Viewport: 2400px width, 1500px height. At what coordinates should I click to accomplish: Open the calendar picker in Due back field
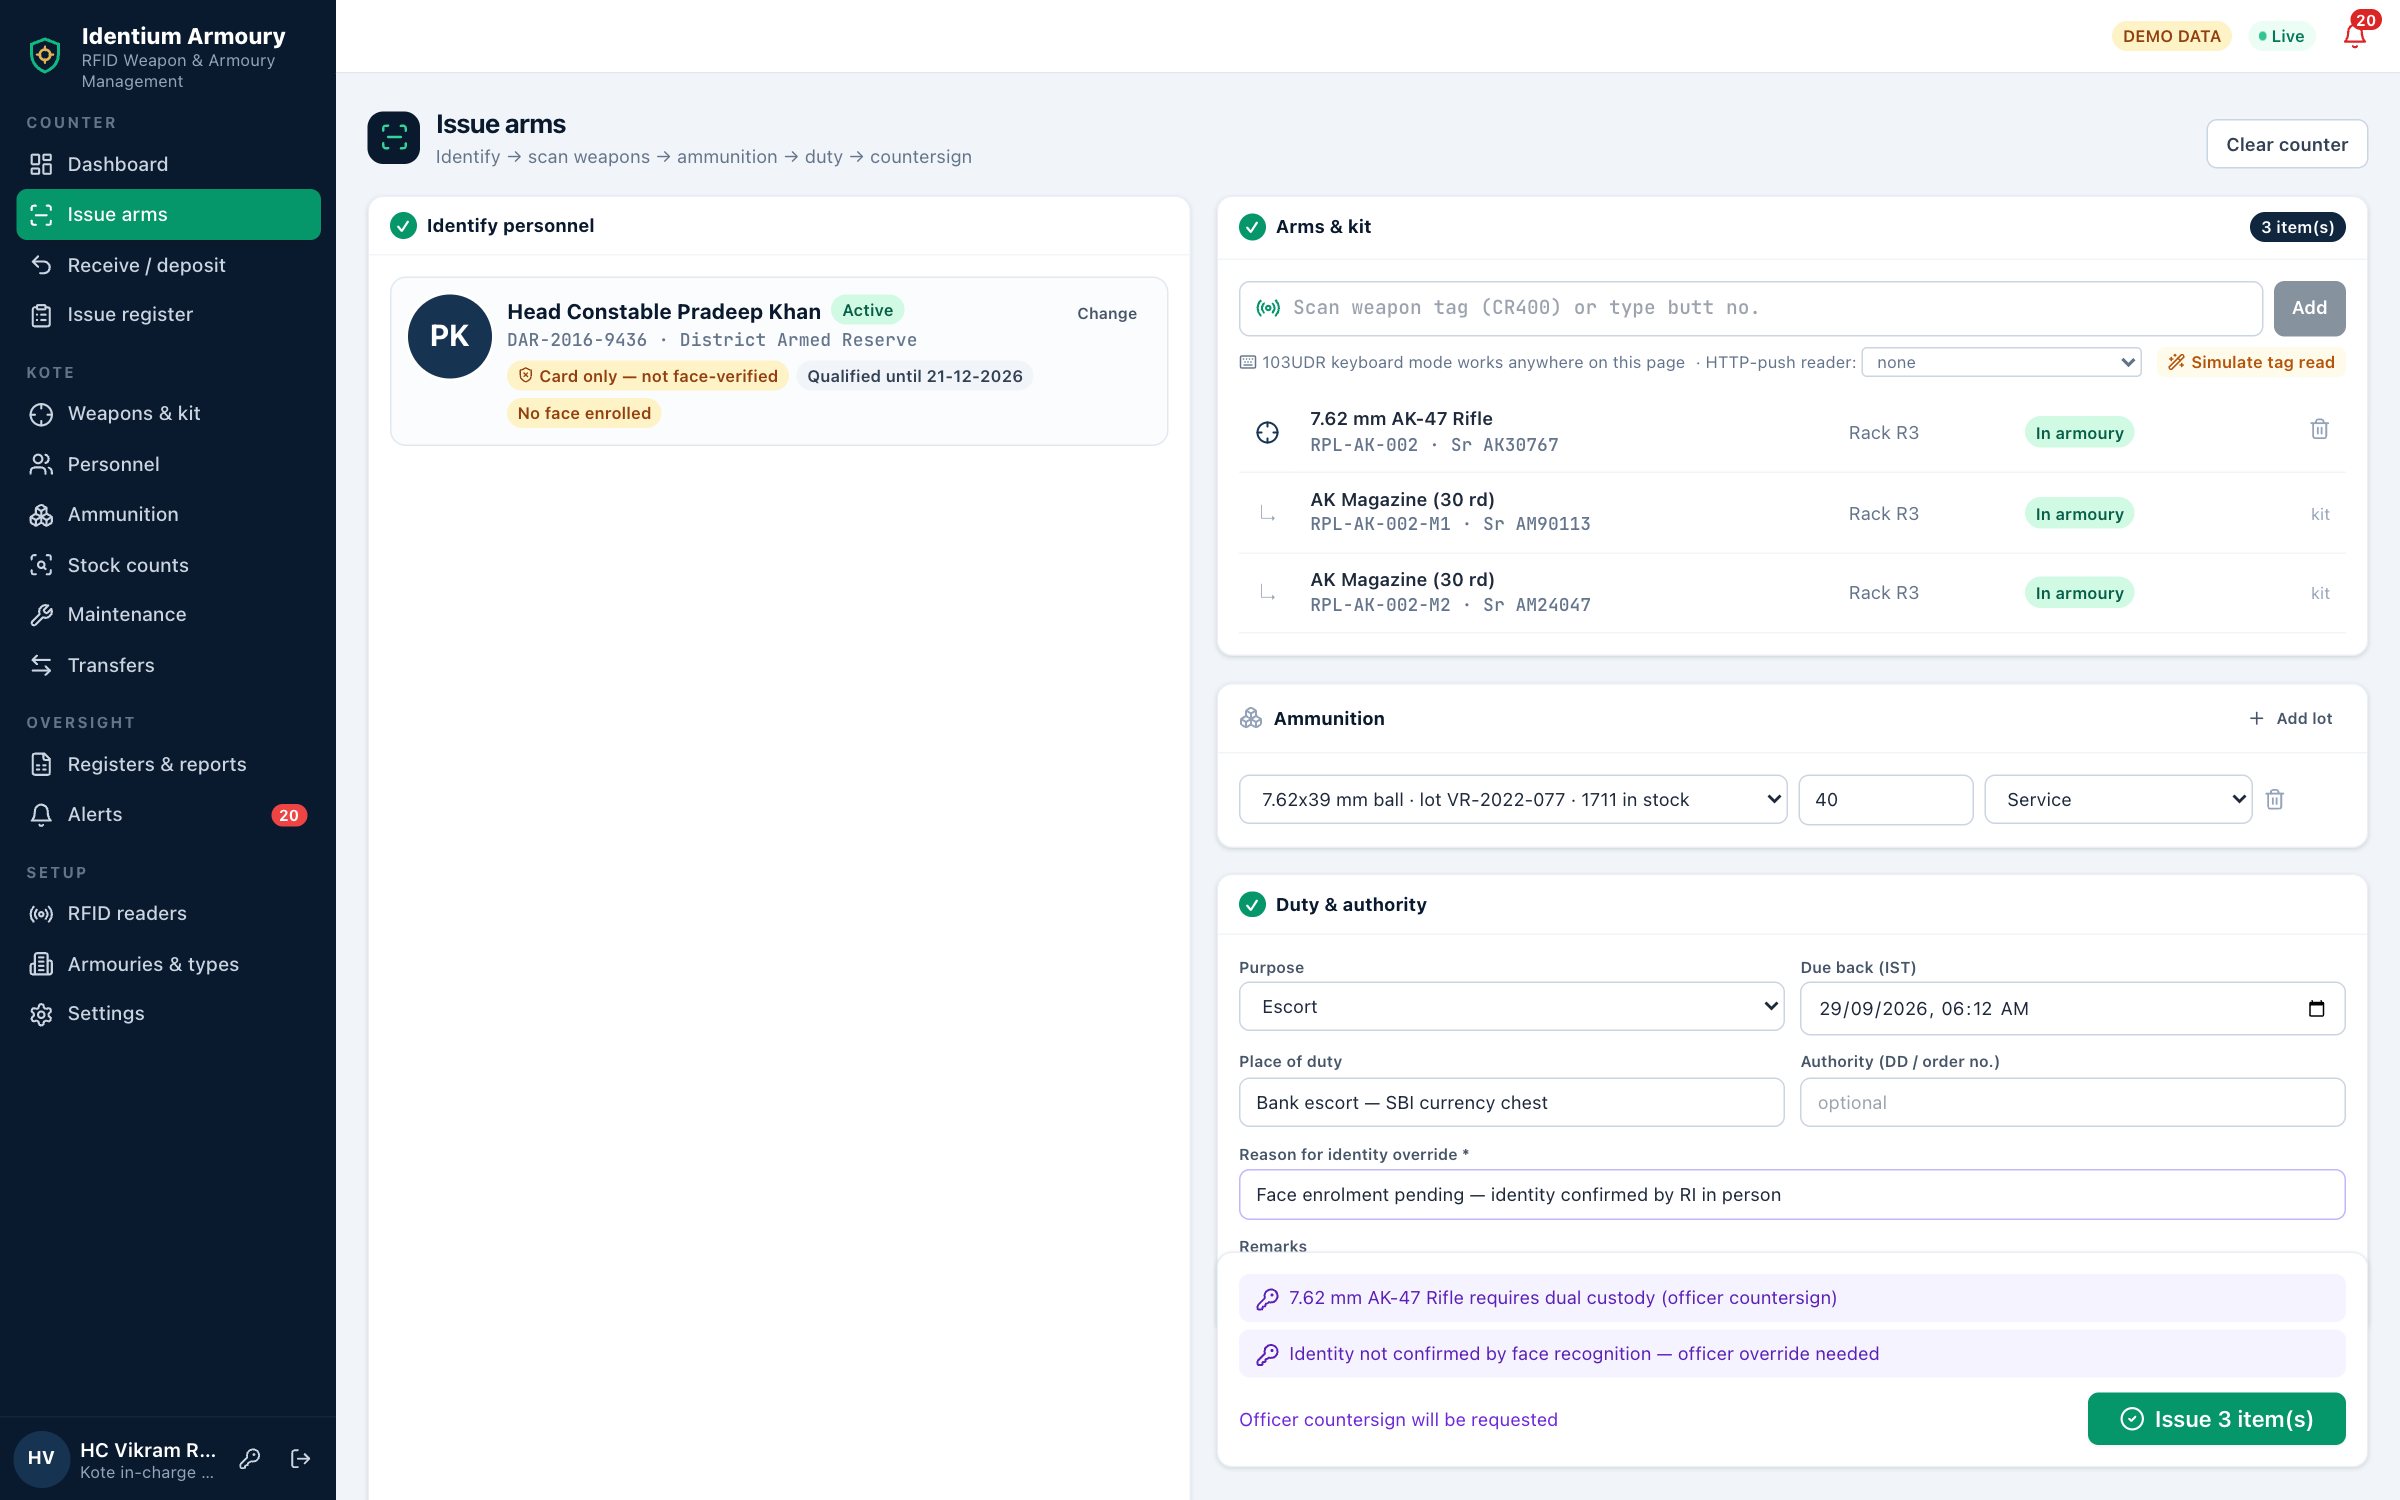pyautogui.click(x=2316, y=1008)
